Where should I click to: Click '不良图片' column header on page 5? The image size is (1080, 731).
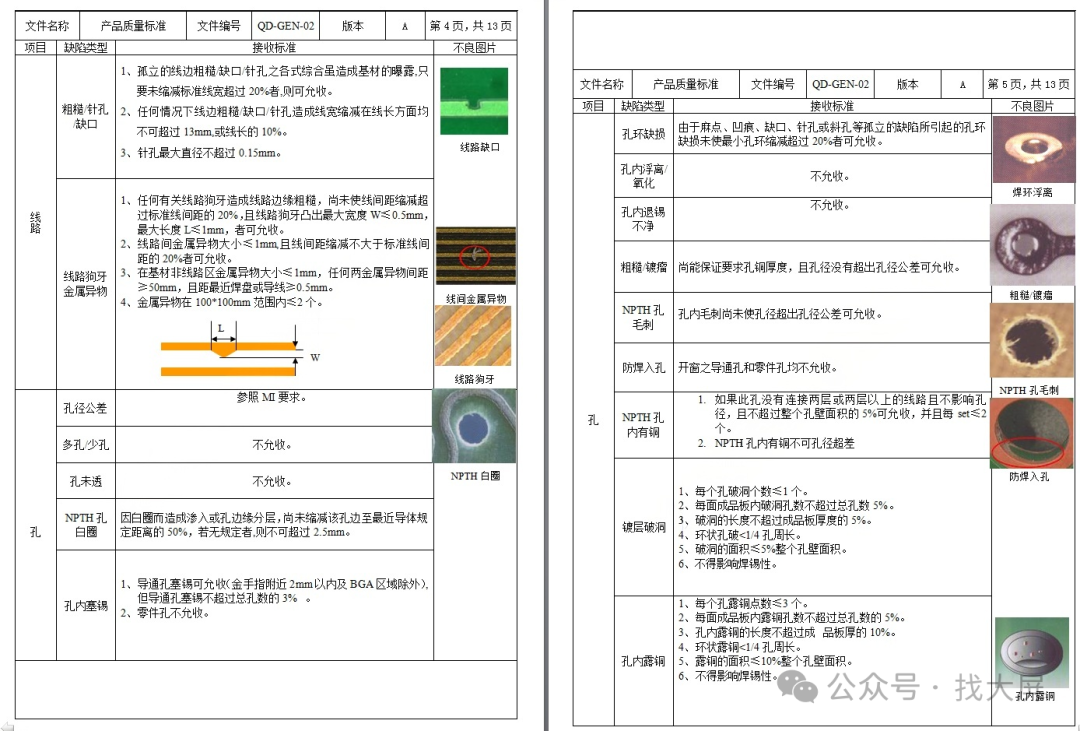pos(1032,106)
